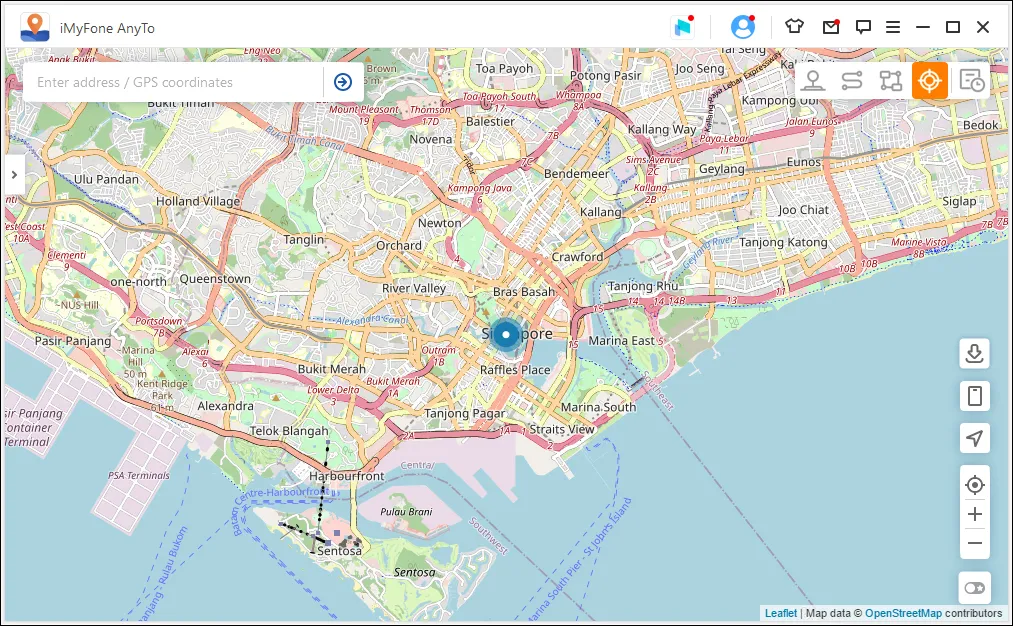The width and height of the screenshot is (1013, 626).
Task: Expand the left side panel
Action: coord(14,174)
